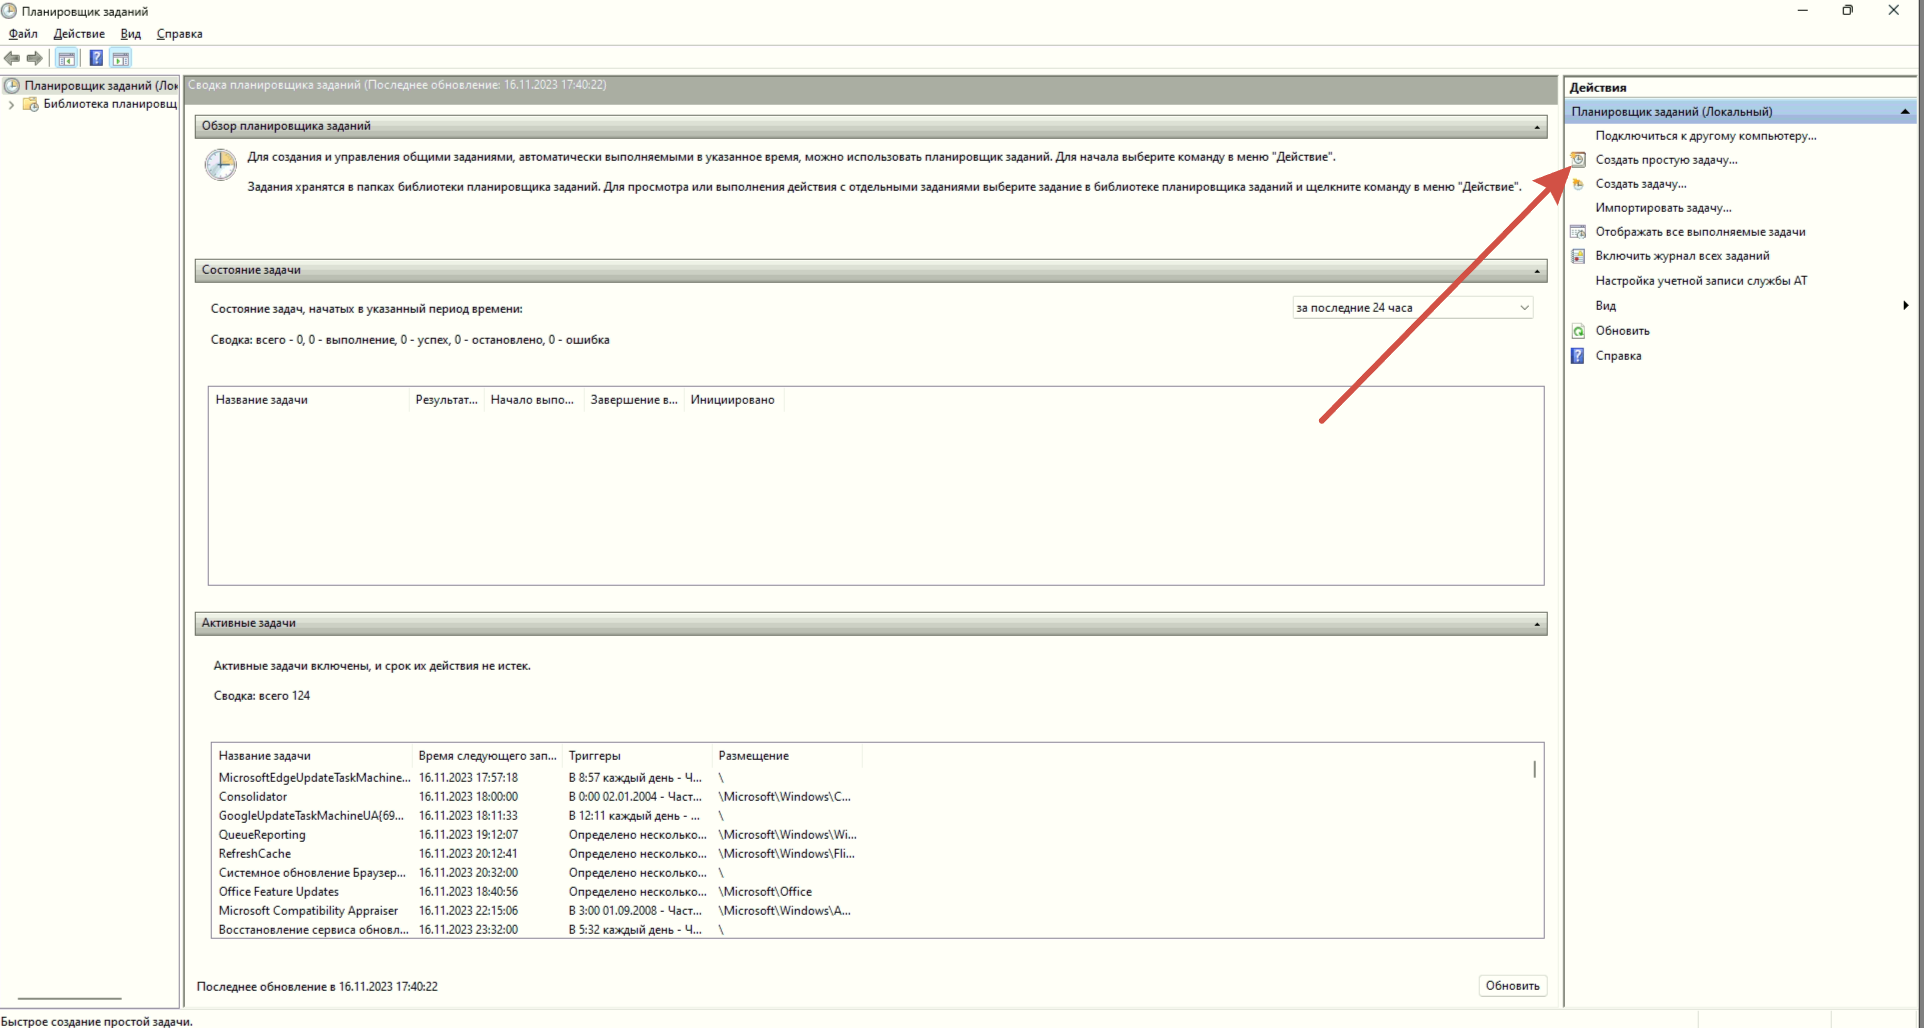Screen dimensions: 1924x1028
Task: Open the 'Действие' menu
Action: point(79,34)
